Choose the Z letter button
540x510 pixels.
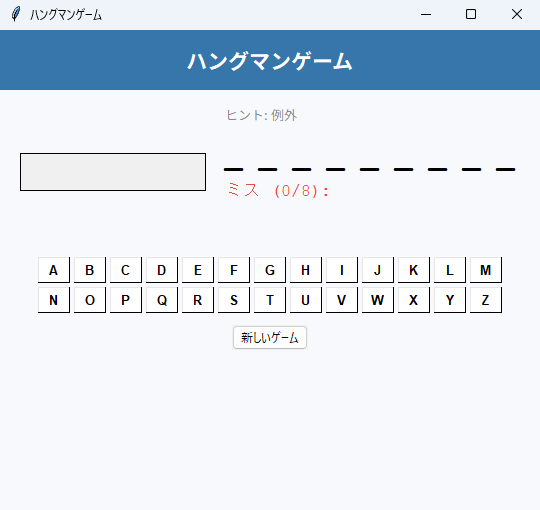486,300
